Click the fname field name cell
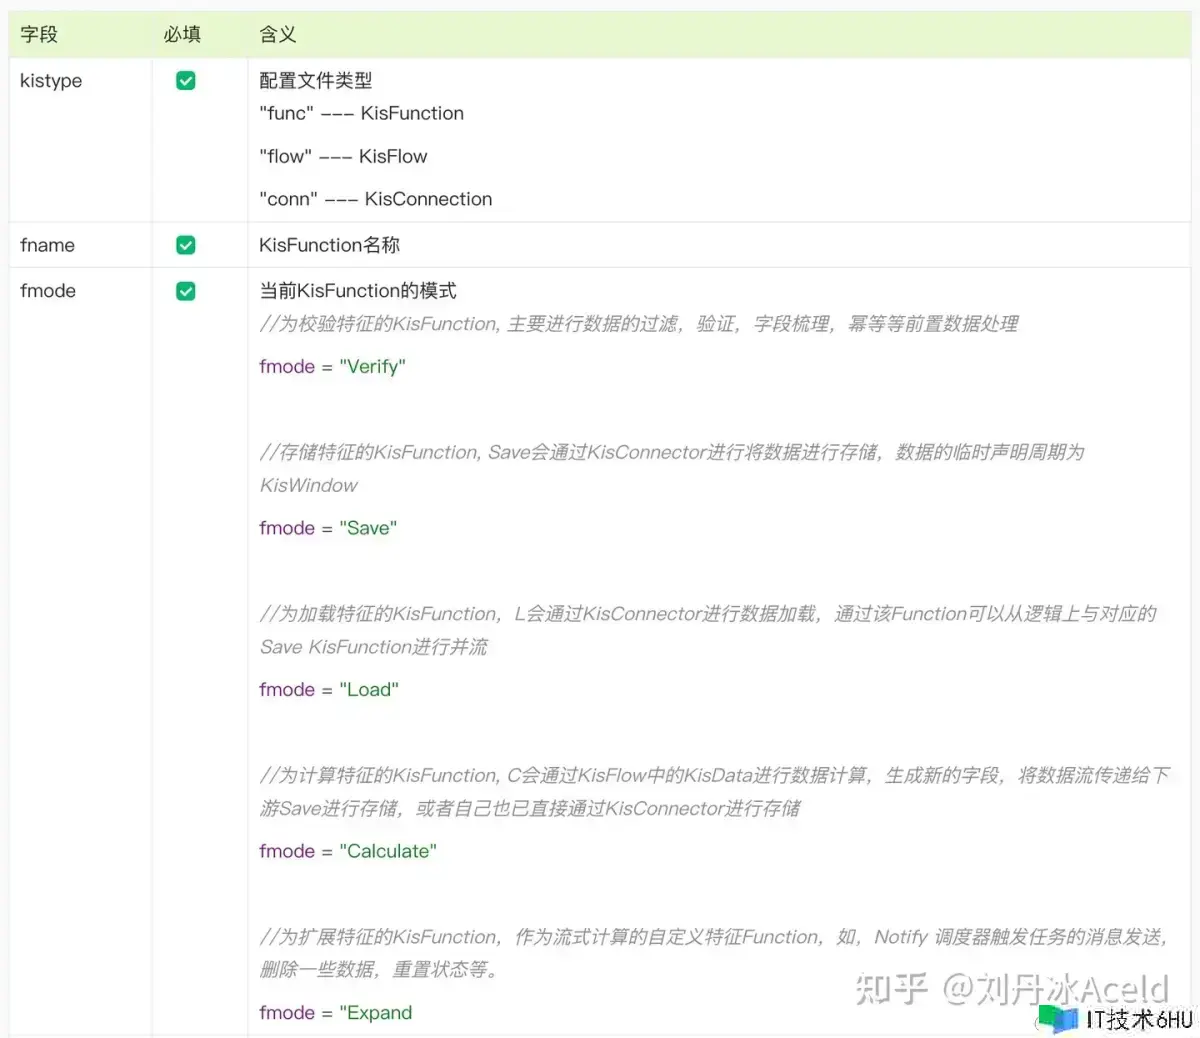Image resolution: width=1200 pixels, height=1038 pixels. click(47, 245)
